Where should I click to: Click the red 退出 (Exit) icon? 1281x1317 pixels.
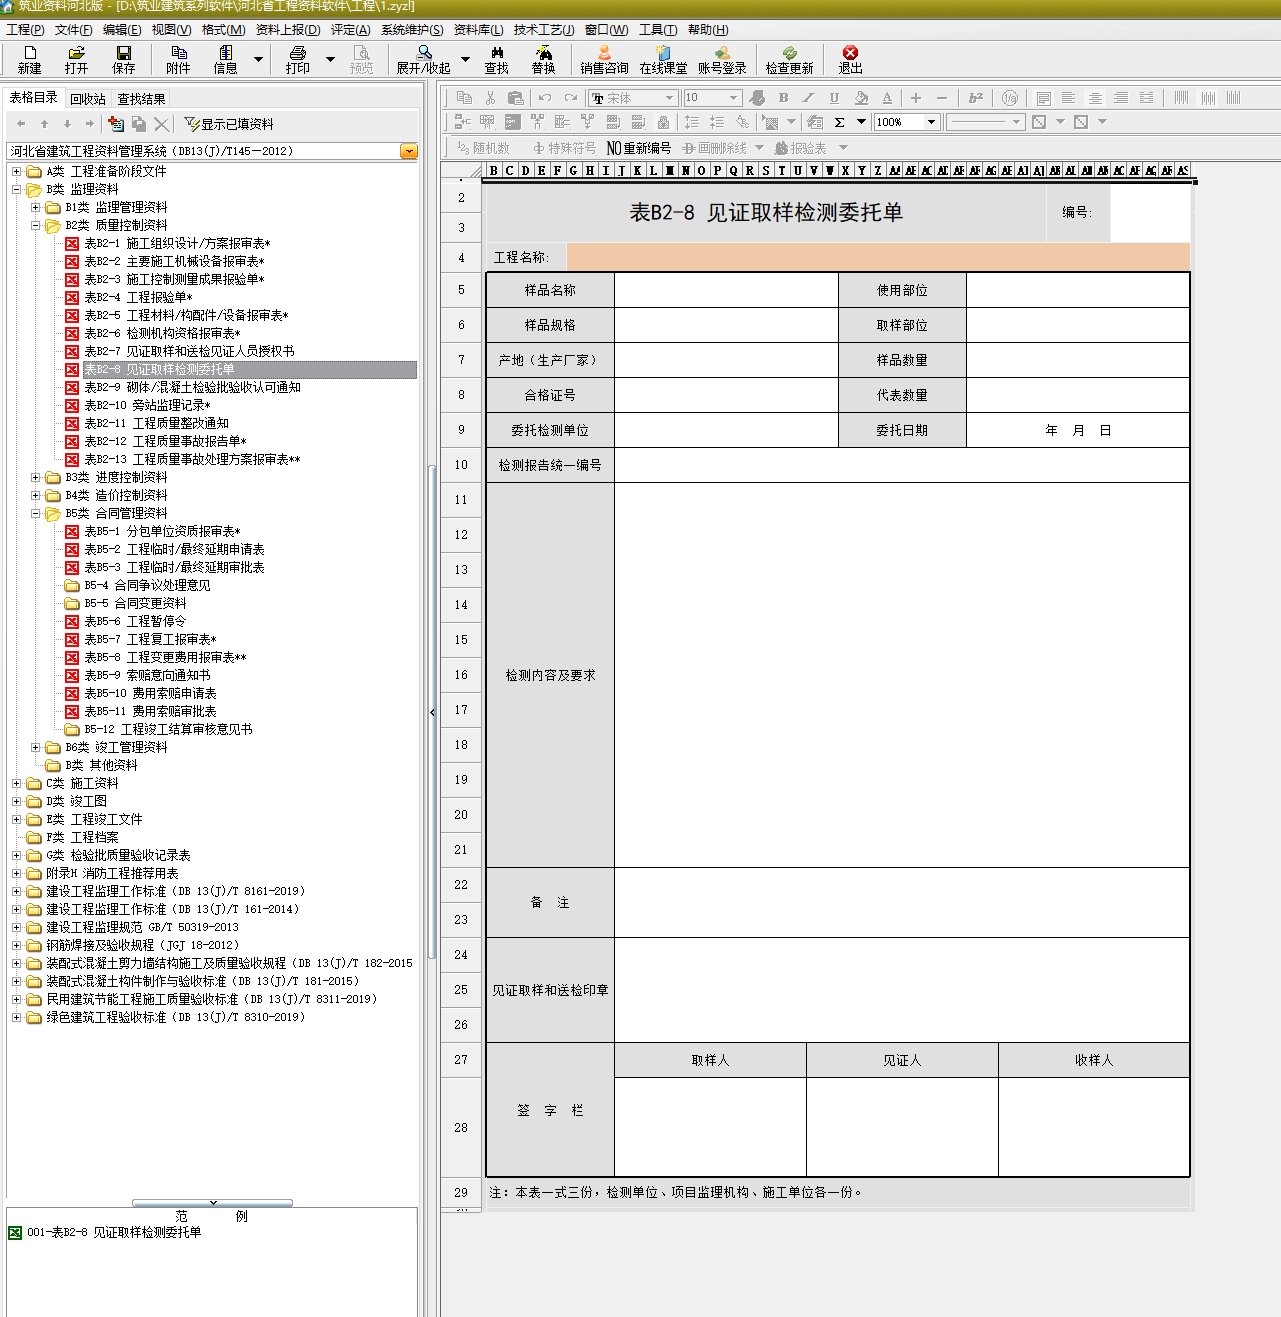[850, 60]
